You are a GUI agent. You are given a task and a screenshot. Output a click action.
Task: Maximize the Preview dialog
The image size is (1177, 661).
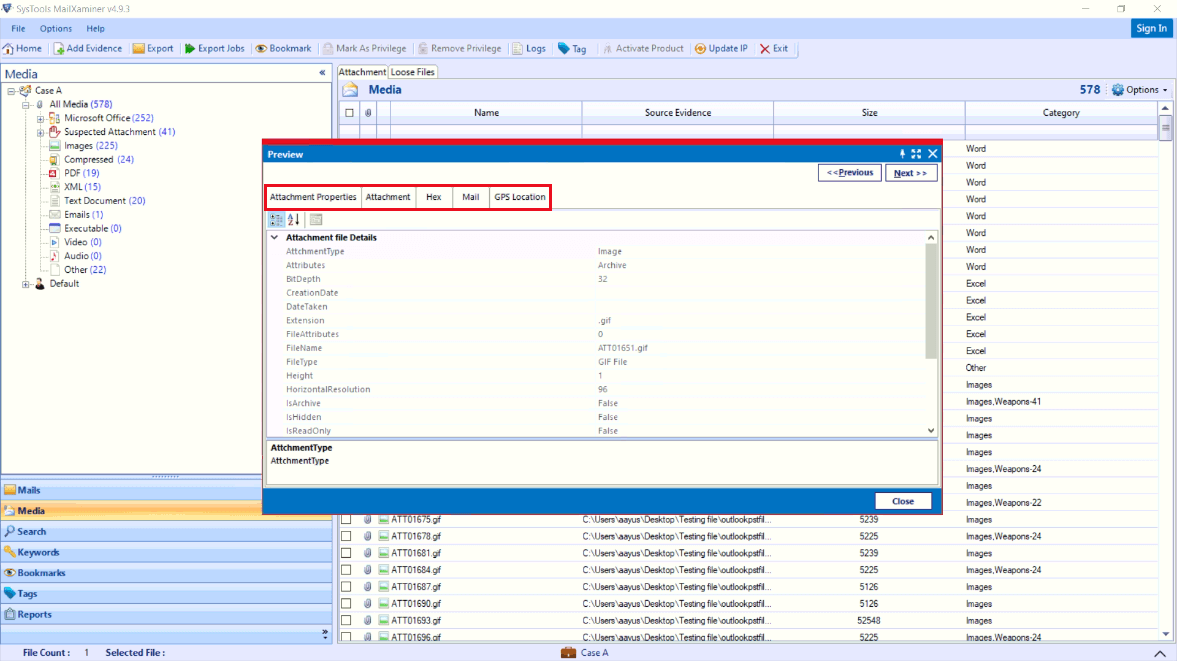[917, 154]
